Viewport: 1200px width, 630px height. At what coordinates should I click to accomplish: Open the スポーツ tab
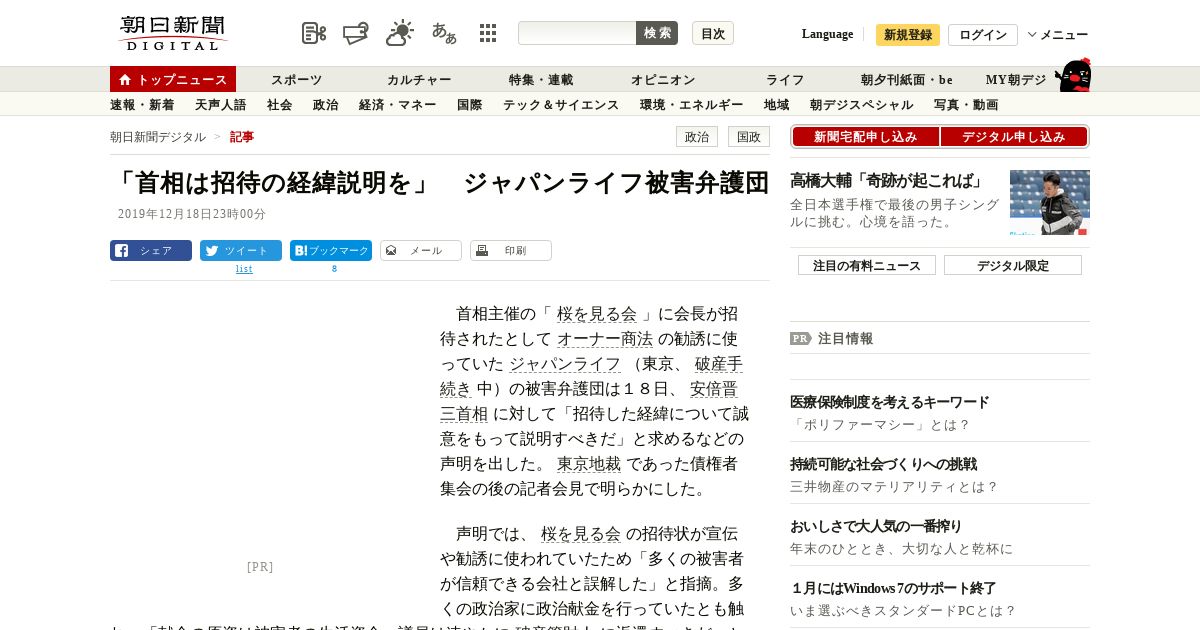297,80
